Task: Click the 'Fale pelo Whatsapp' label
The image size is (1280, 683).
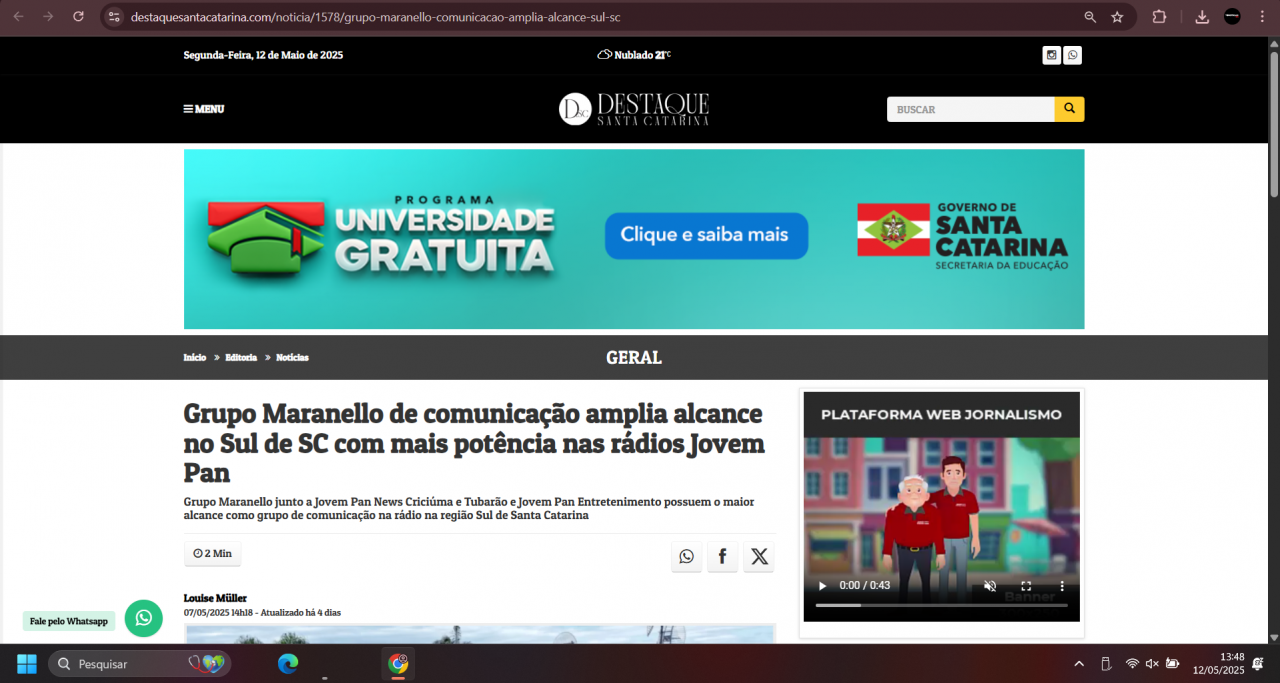Action: point(69,621)
